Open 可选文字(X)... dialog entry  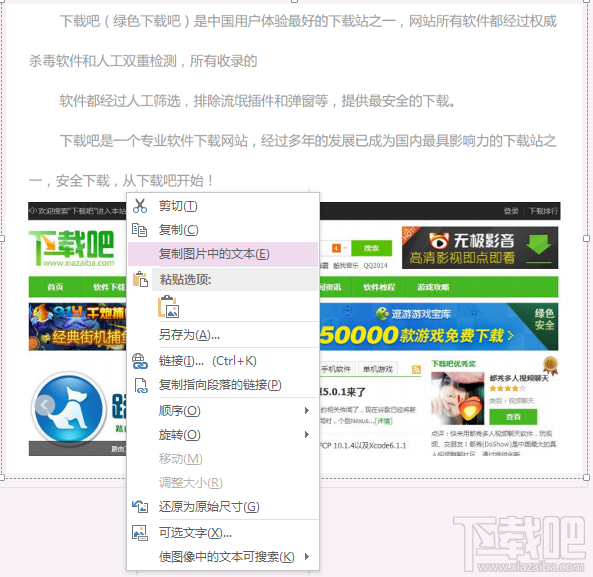[x=223, y=533]
